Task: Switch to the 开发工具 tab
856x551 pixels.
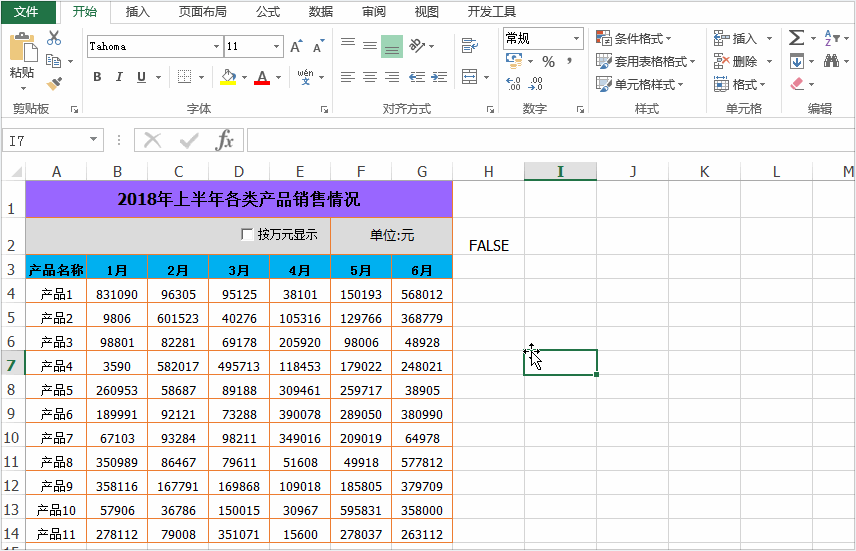Action: [491, 11]
